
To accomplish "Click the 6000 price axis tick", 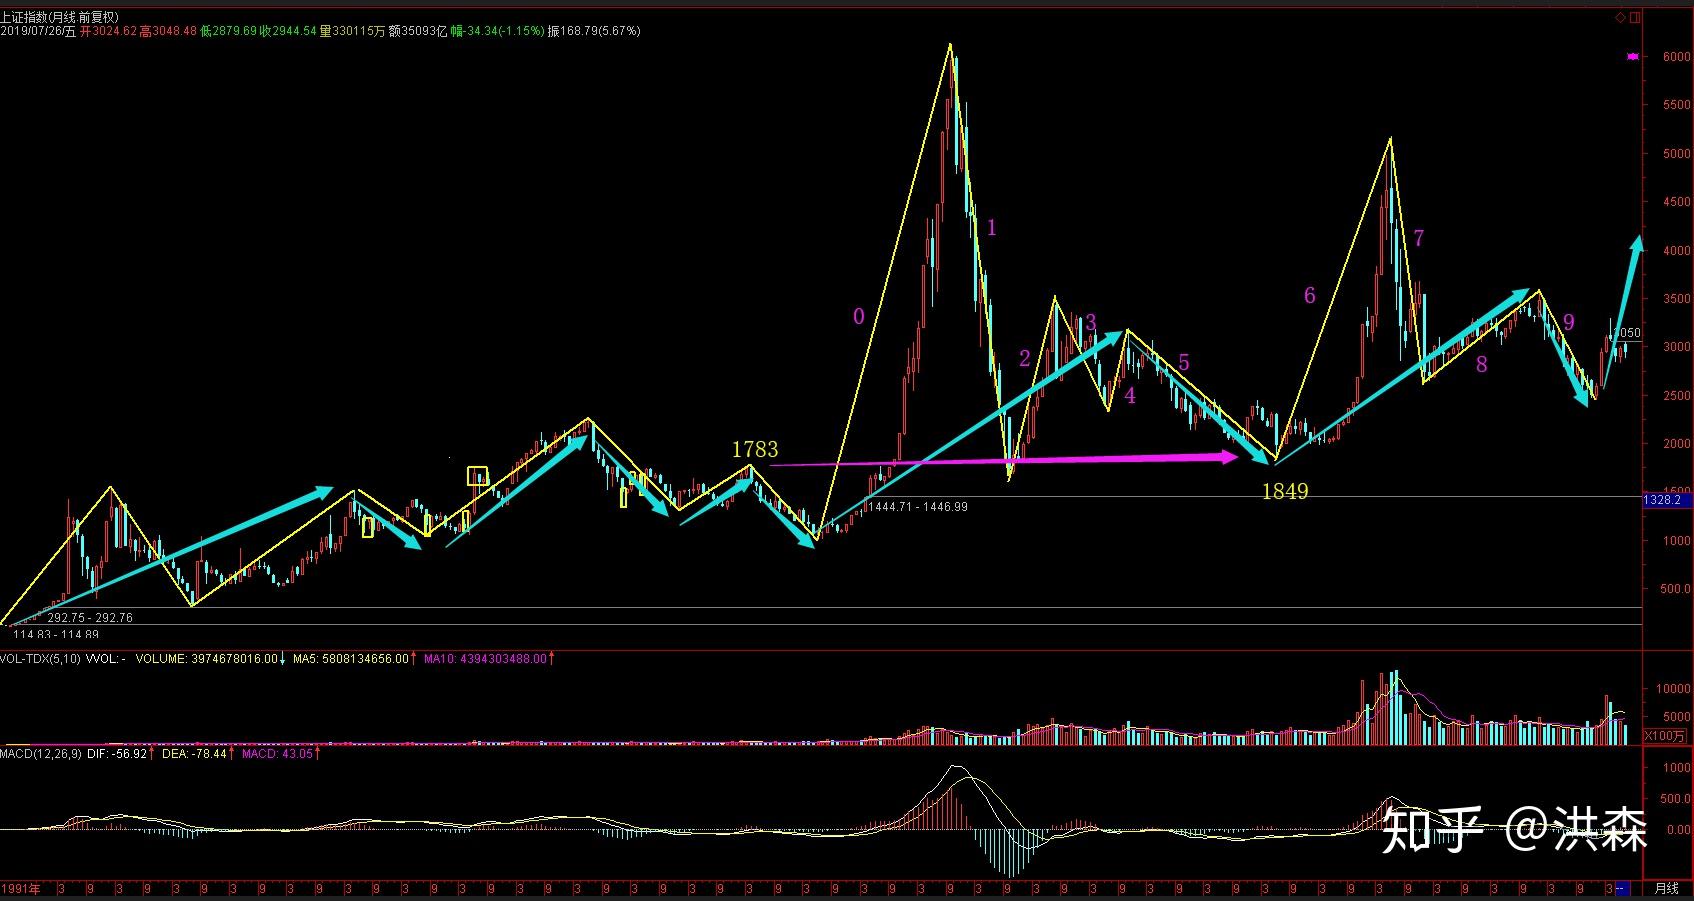I will [x=1677, y=57].
